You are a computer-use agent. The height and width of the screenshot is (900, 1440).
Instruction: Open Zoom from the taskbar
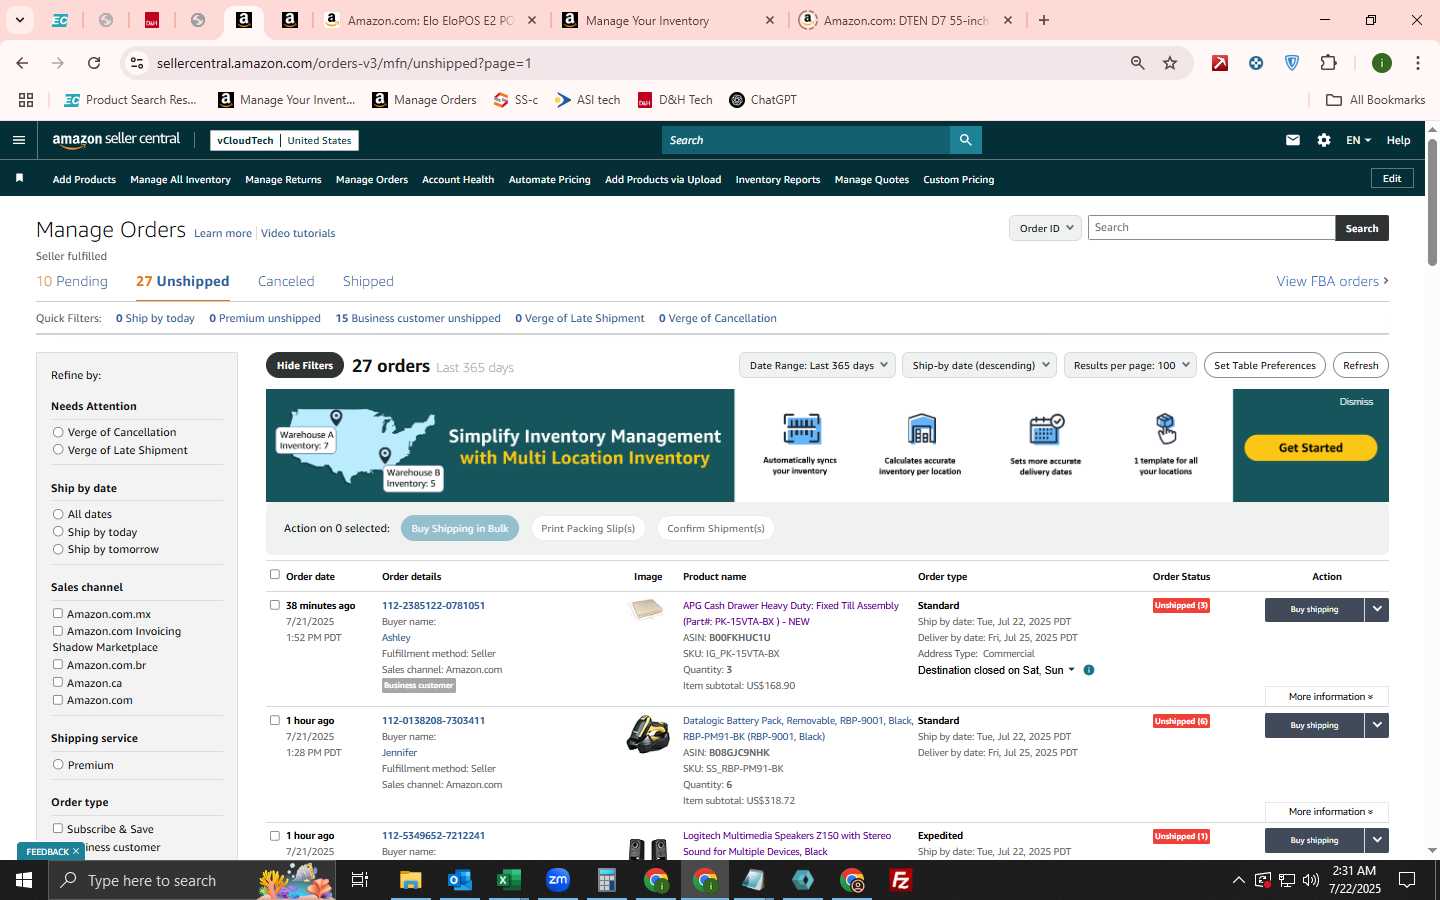point(558,880)
